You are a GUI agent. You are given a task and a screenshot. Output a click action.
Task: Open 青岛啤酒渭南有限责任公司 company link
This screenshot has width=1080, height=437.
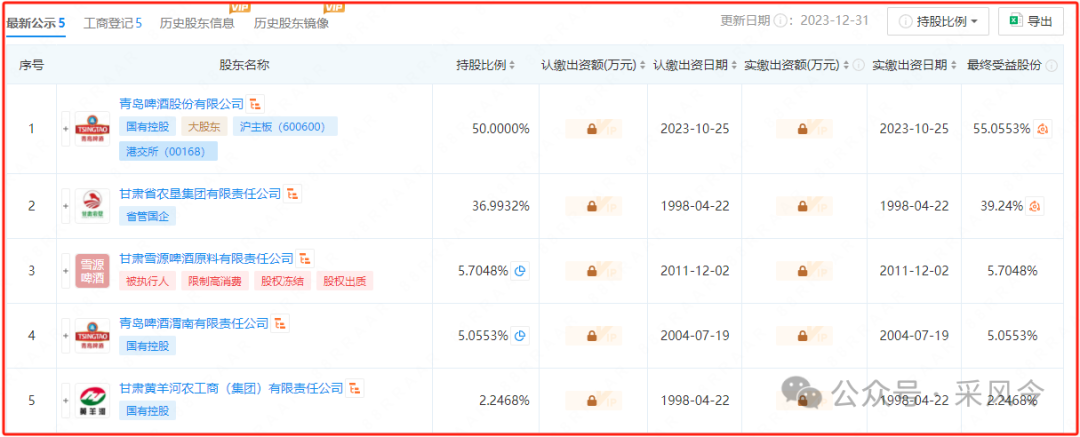coord(194,323)
